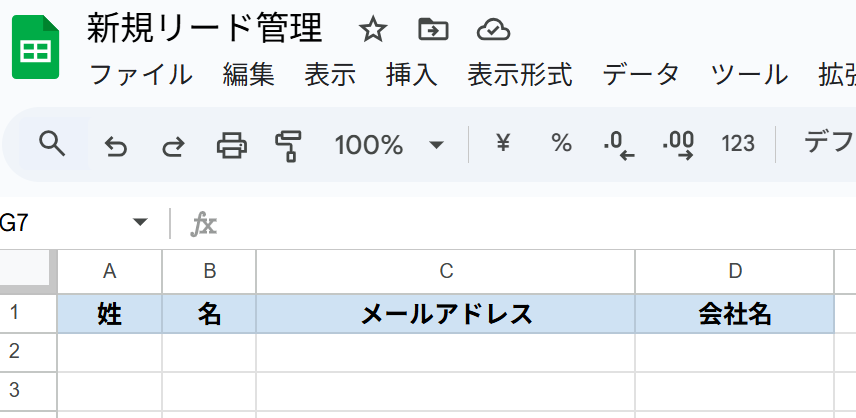The width and height of the screenshot is (856, 418).
Task: Click the move to folder icon
Action: click(x=433, y=29)
